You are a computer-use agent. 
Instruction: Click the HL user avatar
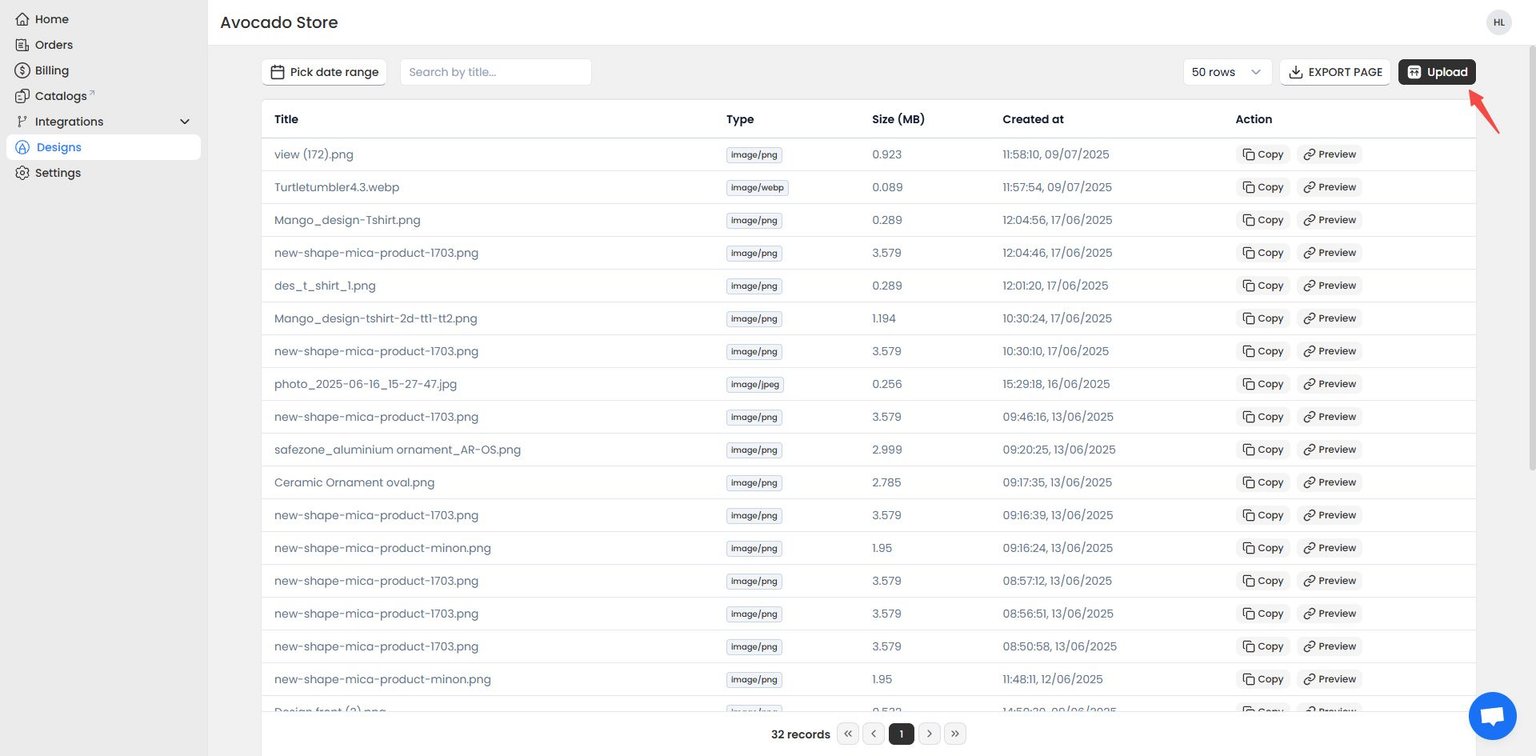(1499, 22)
